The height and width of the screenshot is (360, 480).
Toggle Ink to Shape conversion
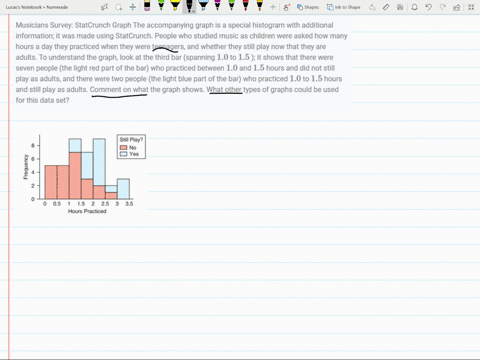[343, 7]
